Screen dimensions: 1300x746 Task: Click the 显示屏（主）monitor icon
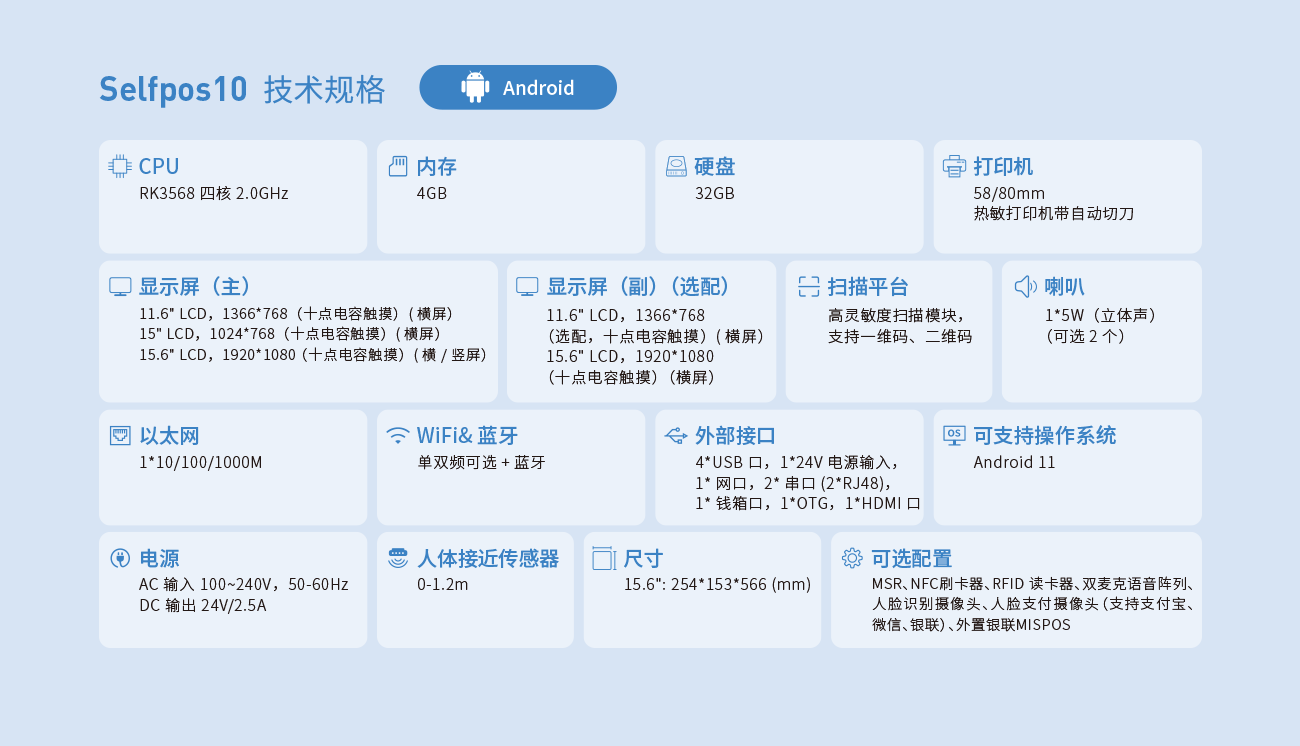[119, 286]
